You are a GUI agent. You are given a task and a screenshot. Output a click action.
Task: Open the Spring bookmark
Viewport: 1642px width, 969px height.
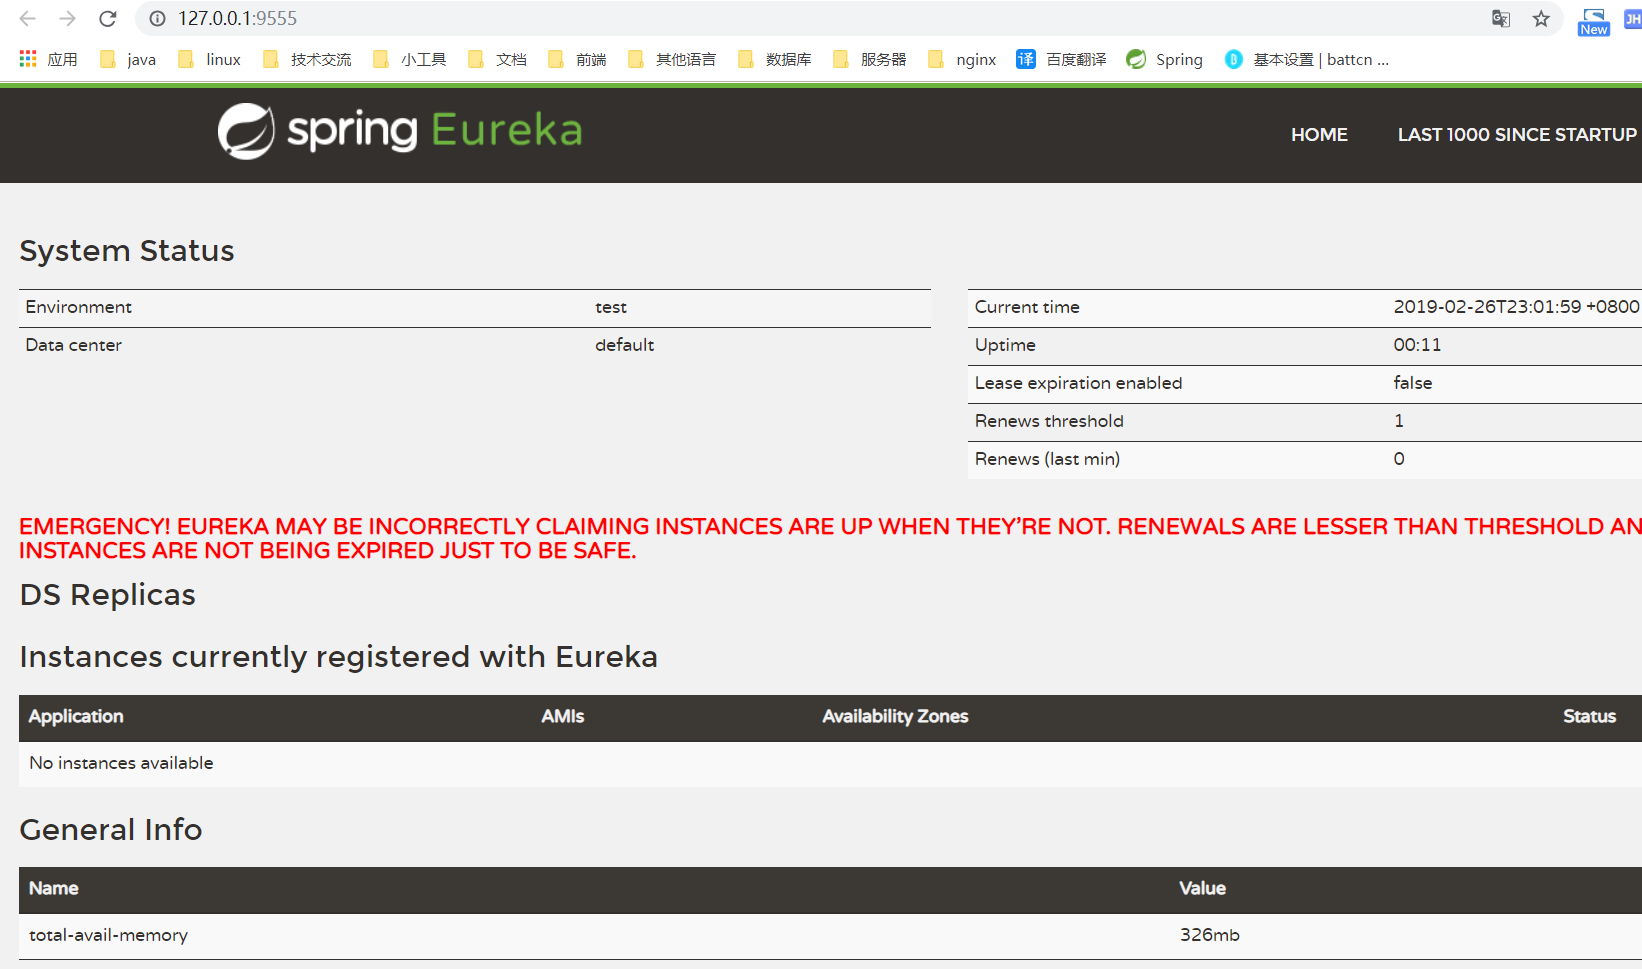point(1164,59)
